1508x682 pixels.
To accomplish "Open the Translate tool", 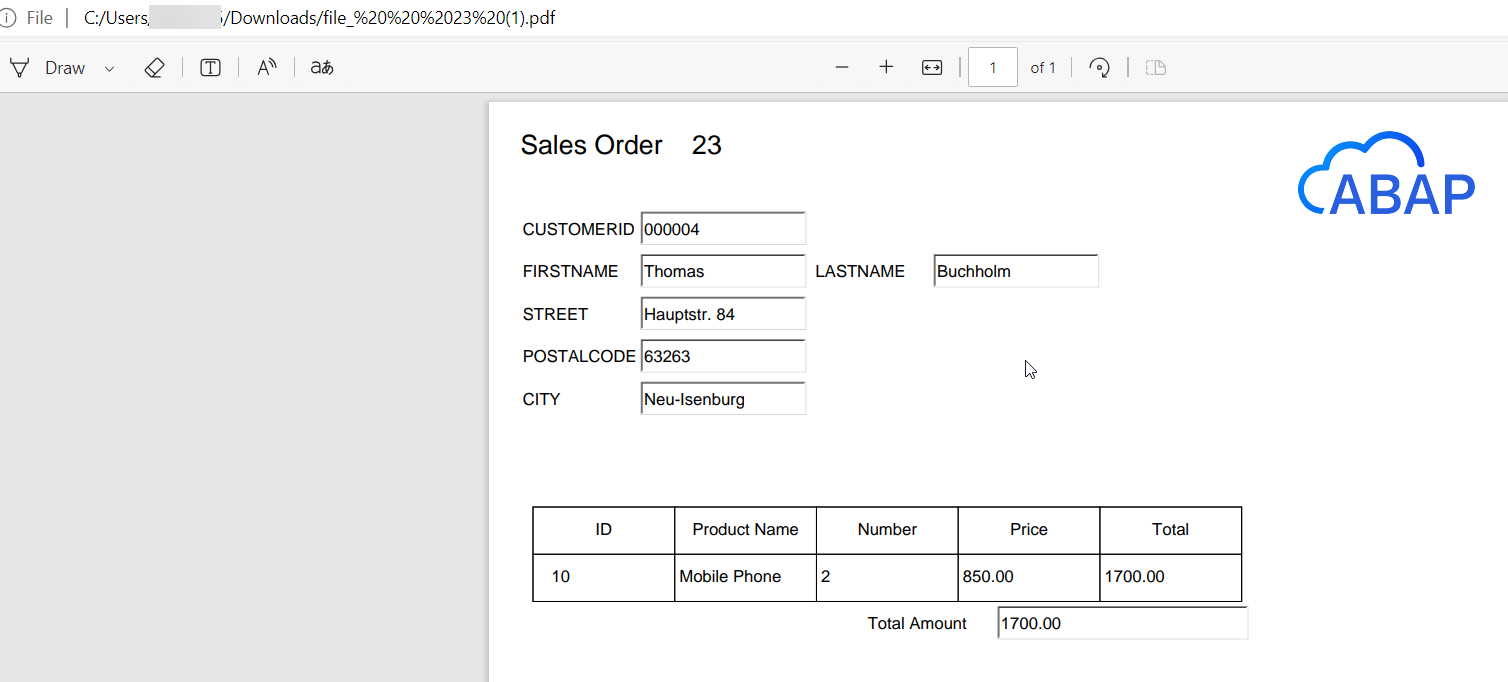I will [322, 68].
